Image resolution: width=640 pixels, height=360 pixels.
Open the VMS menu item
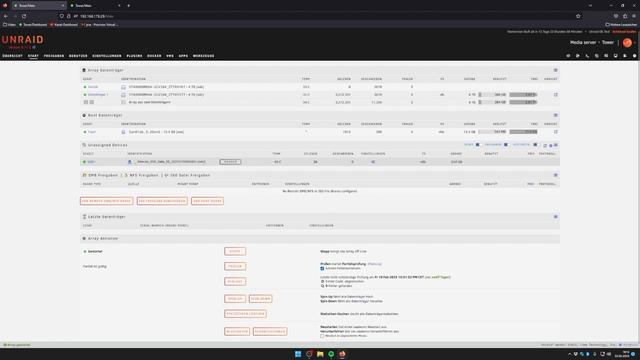click(170, 56)
